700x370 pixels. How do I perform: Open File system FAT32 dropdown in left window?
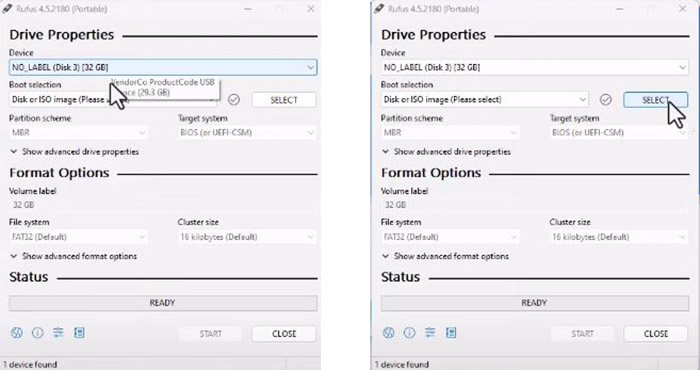point(78,237)
